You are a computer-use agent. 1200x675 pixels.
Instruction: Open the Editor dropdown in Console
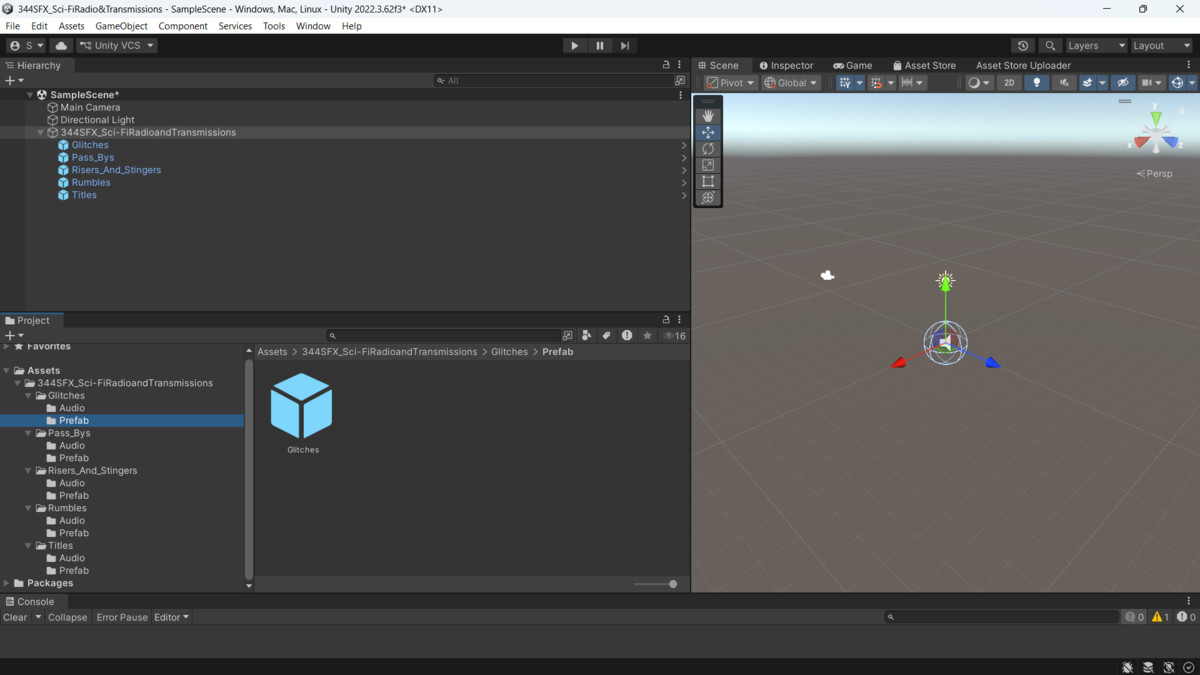pos(171,617)
